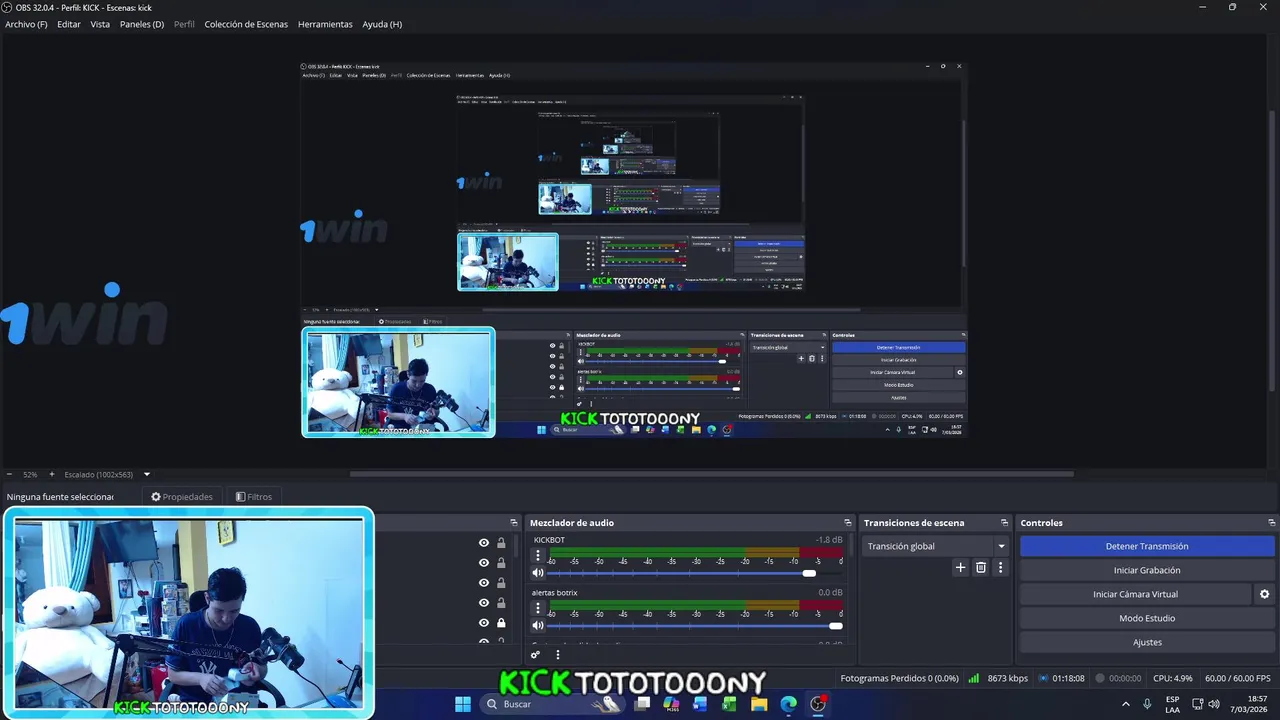The height and width of the screenshot is (720, 1280).
Task: Undock the Mezclador de audio panel
Action: point(848,523)
